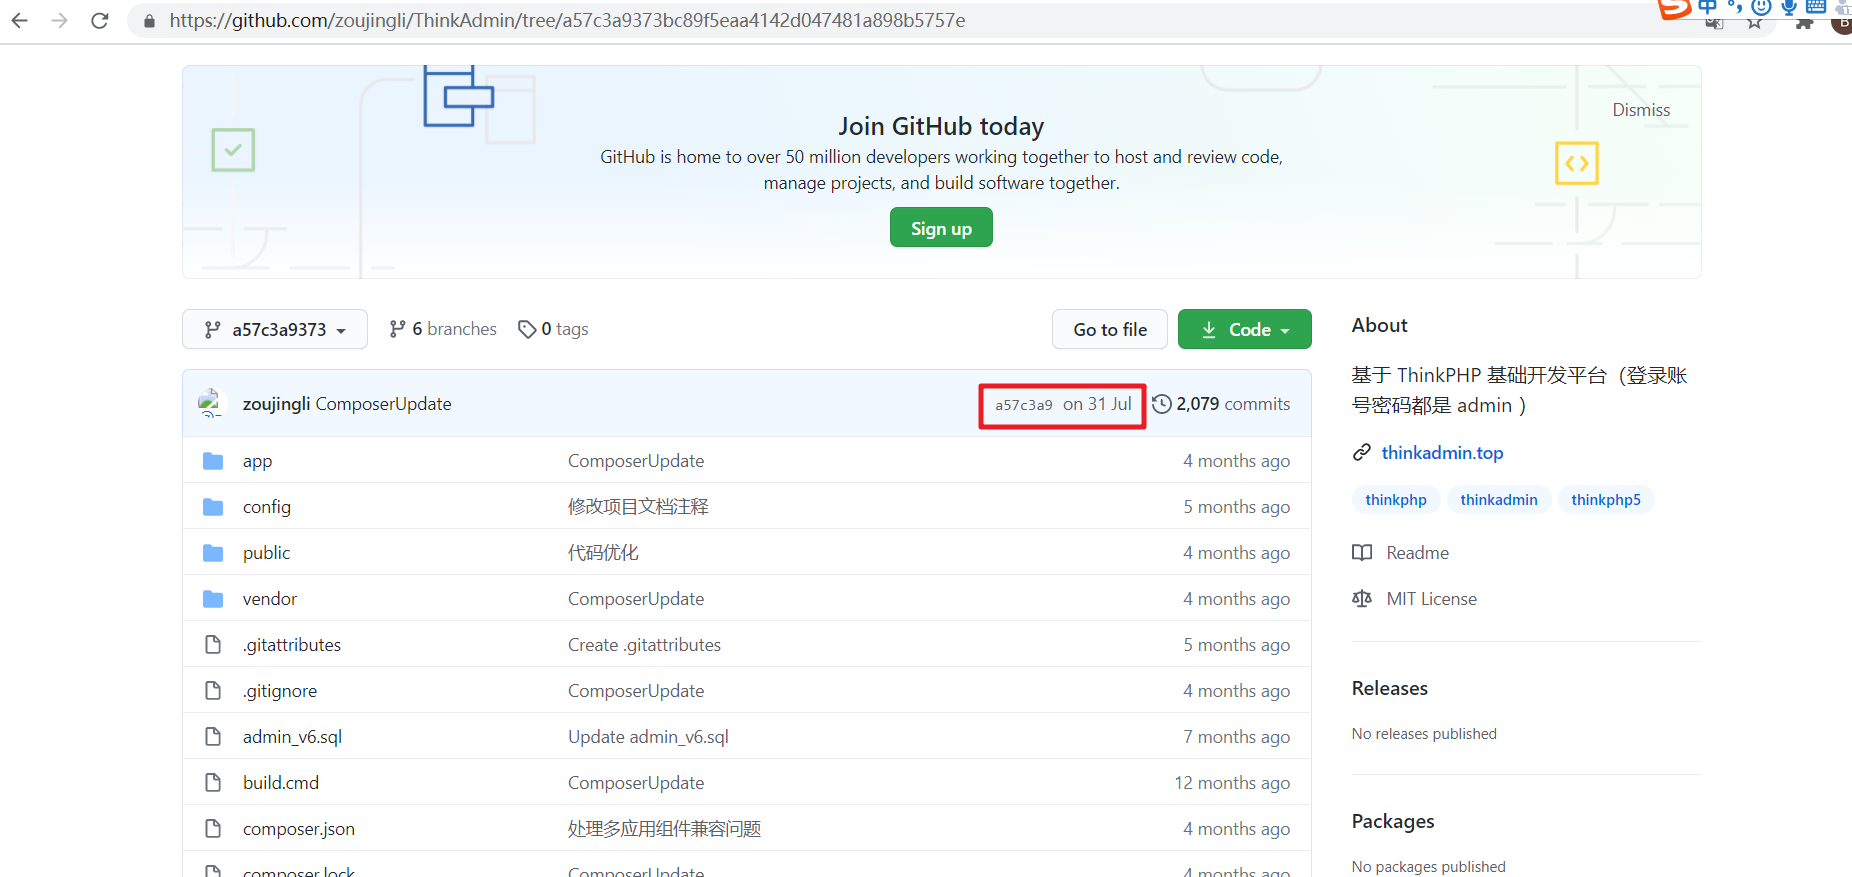Open the .gitattributes file
Screen dimensions: 1852x877
[x=292, y=645]
